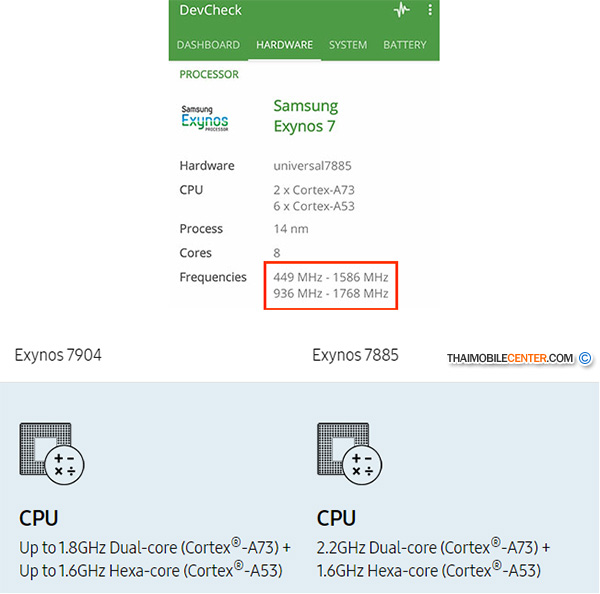Click the universal7885 hardware value

313,166
